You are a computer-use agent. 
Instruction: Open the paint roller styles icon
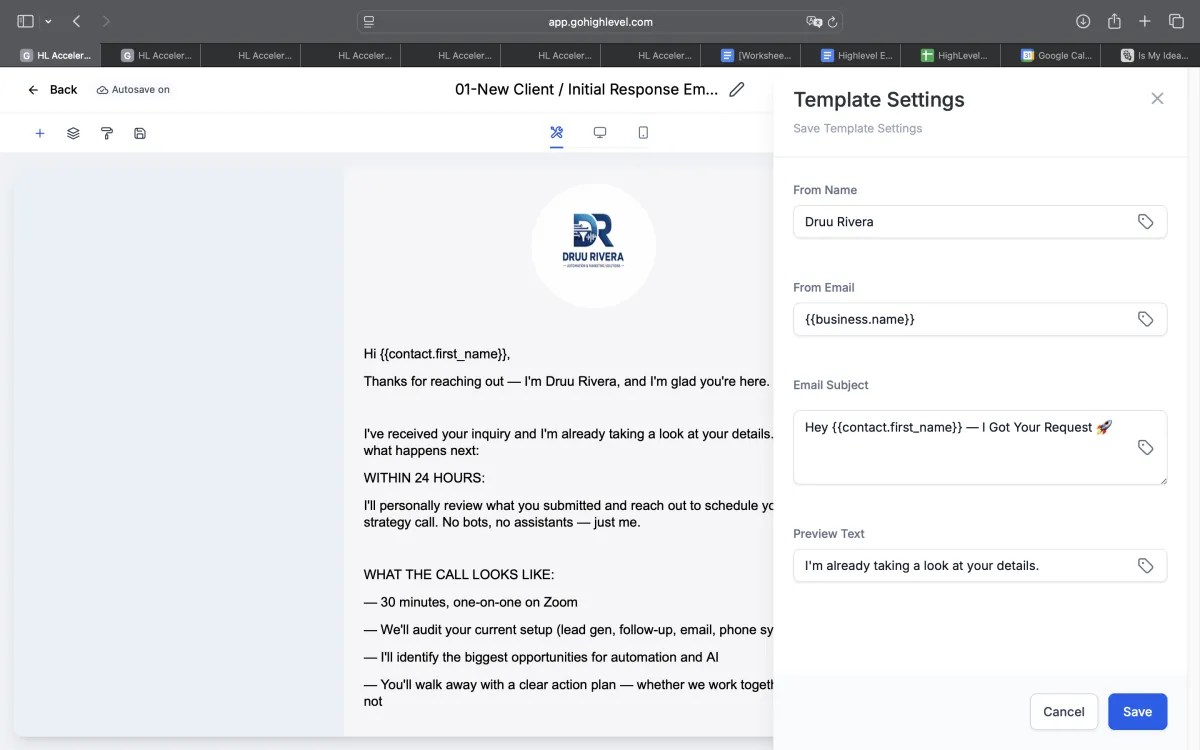pyautogui.click(x=107, y=133)
